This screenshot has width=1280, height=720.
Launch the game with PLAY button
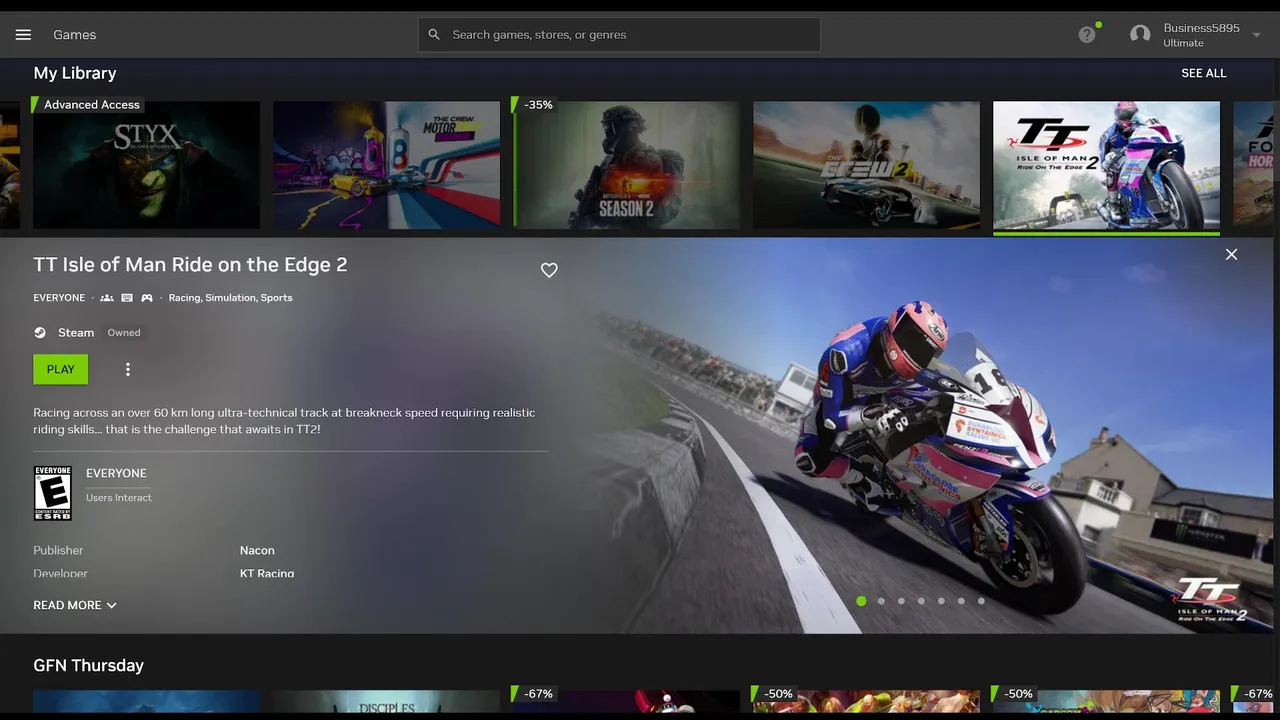point(61,369)
